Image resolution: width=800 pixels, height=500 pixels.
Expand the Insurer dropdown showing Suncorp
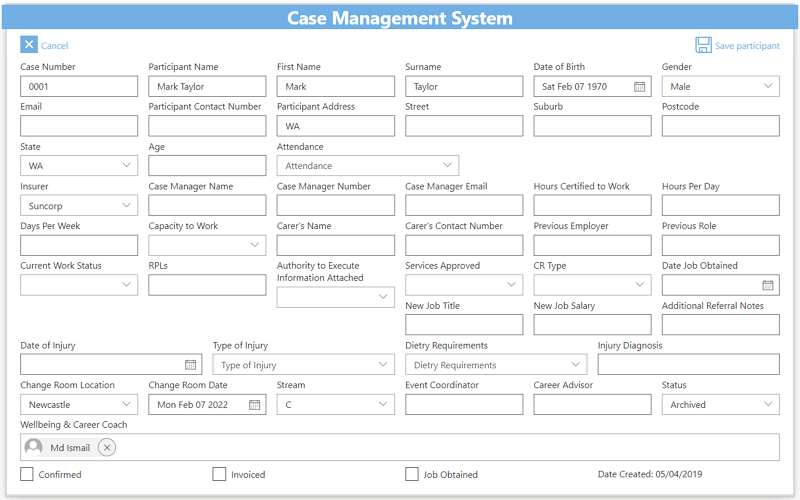(79, 206)
